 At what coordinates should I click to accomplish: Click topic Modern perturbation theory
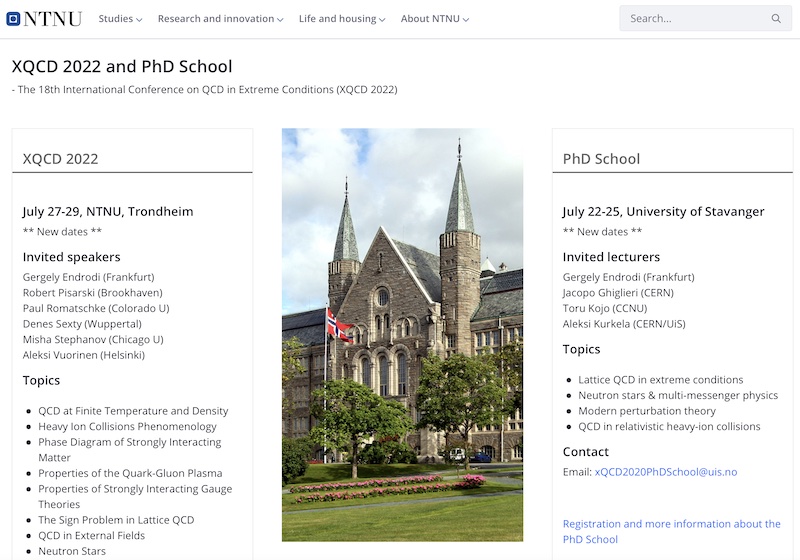coord(647,411)
